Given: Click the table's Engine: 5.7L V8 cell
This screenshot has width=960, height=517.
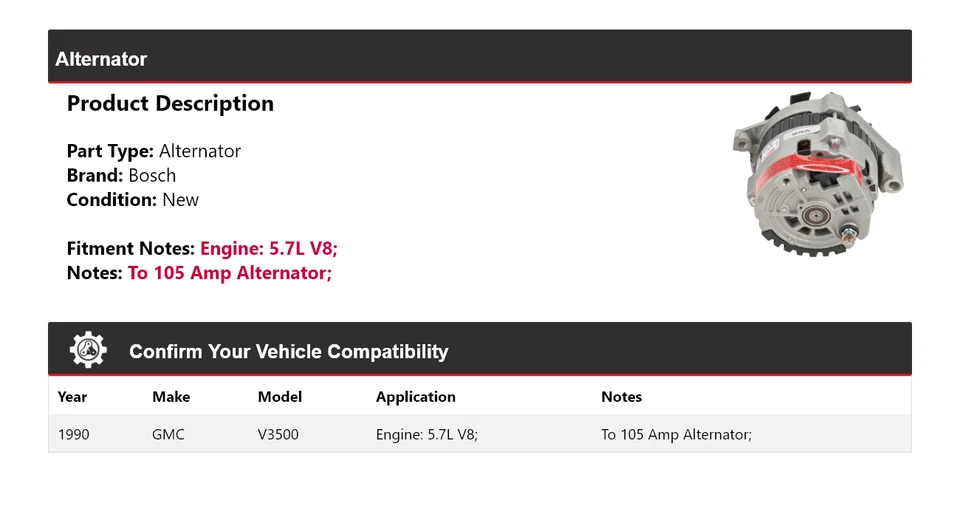Looking at the screenshot, I should click(x=427, y=435).
